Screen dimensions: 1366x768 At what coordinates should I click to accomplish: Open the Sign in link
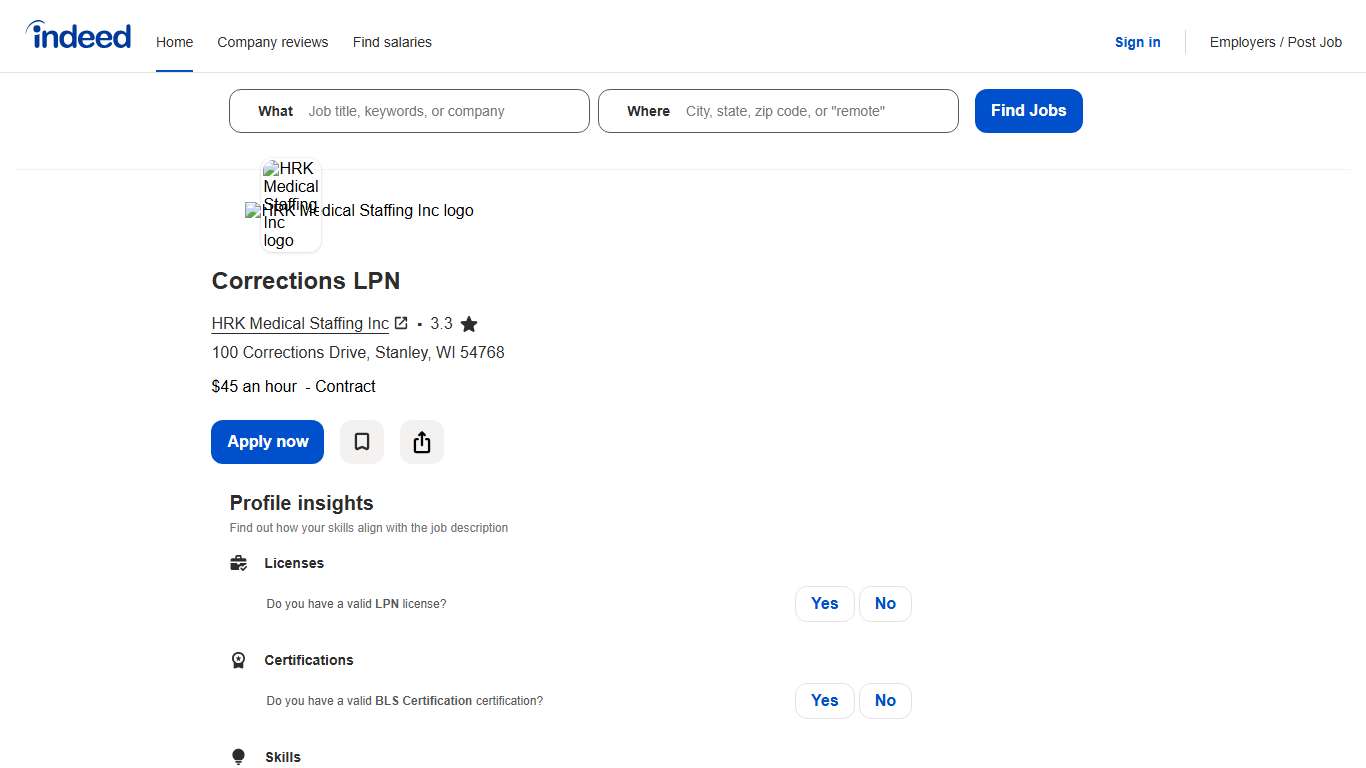point(1137,42)
